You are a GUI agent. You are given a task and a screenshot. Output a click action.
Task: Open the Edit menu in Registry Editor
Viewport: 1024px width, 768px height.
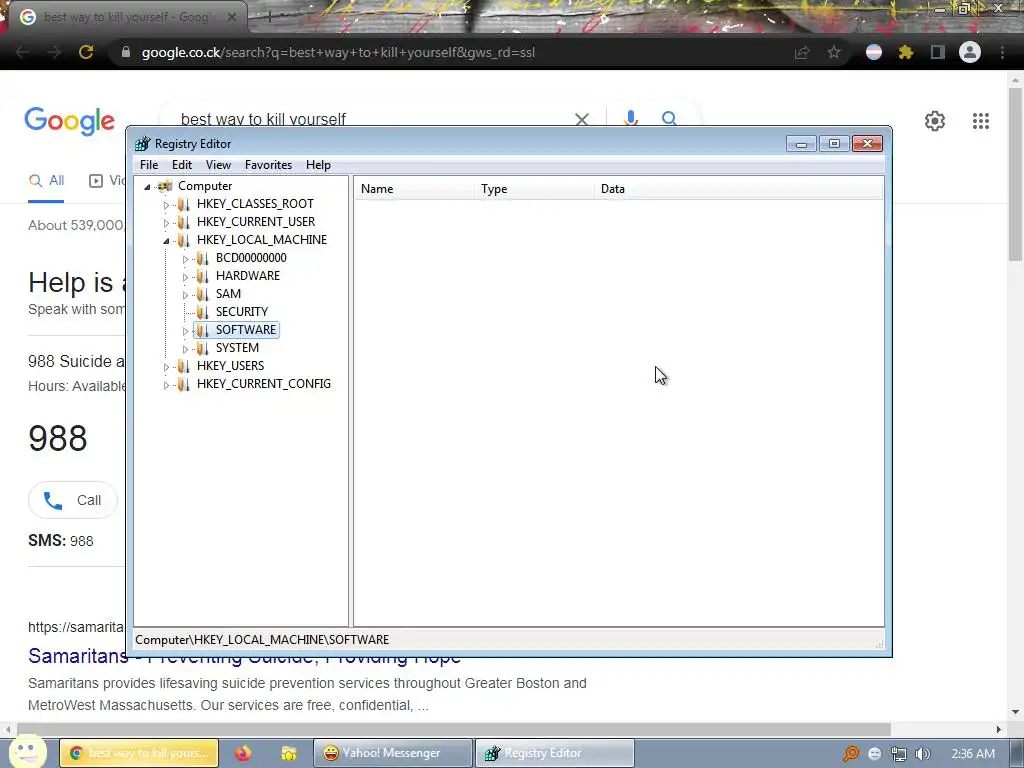click(182, 165)
